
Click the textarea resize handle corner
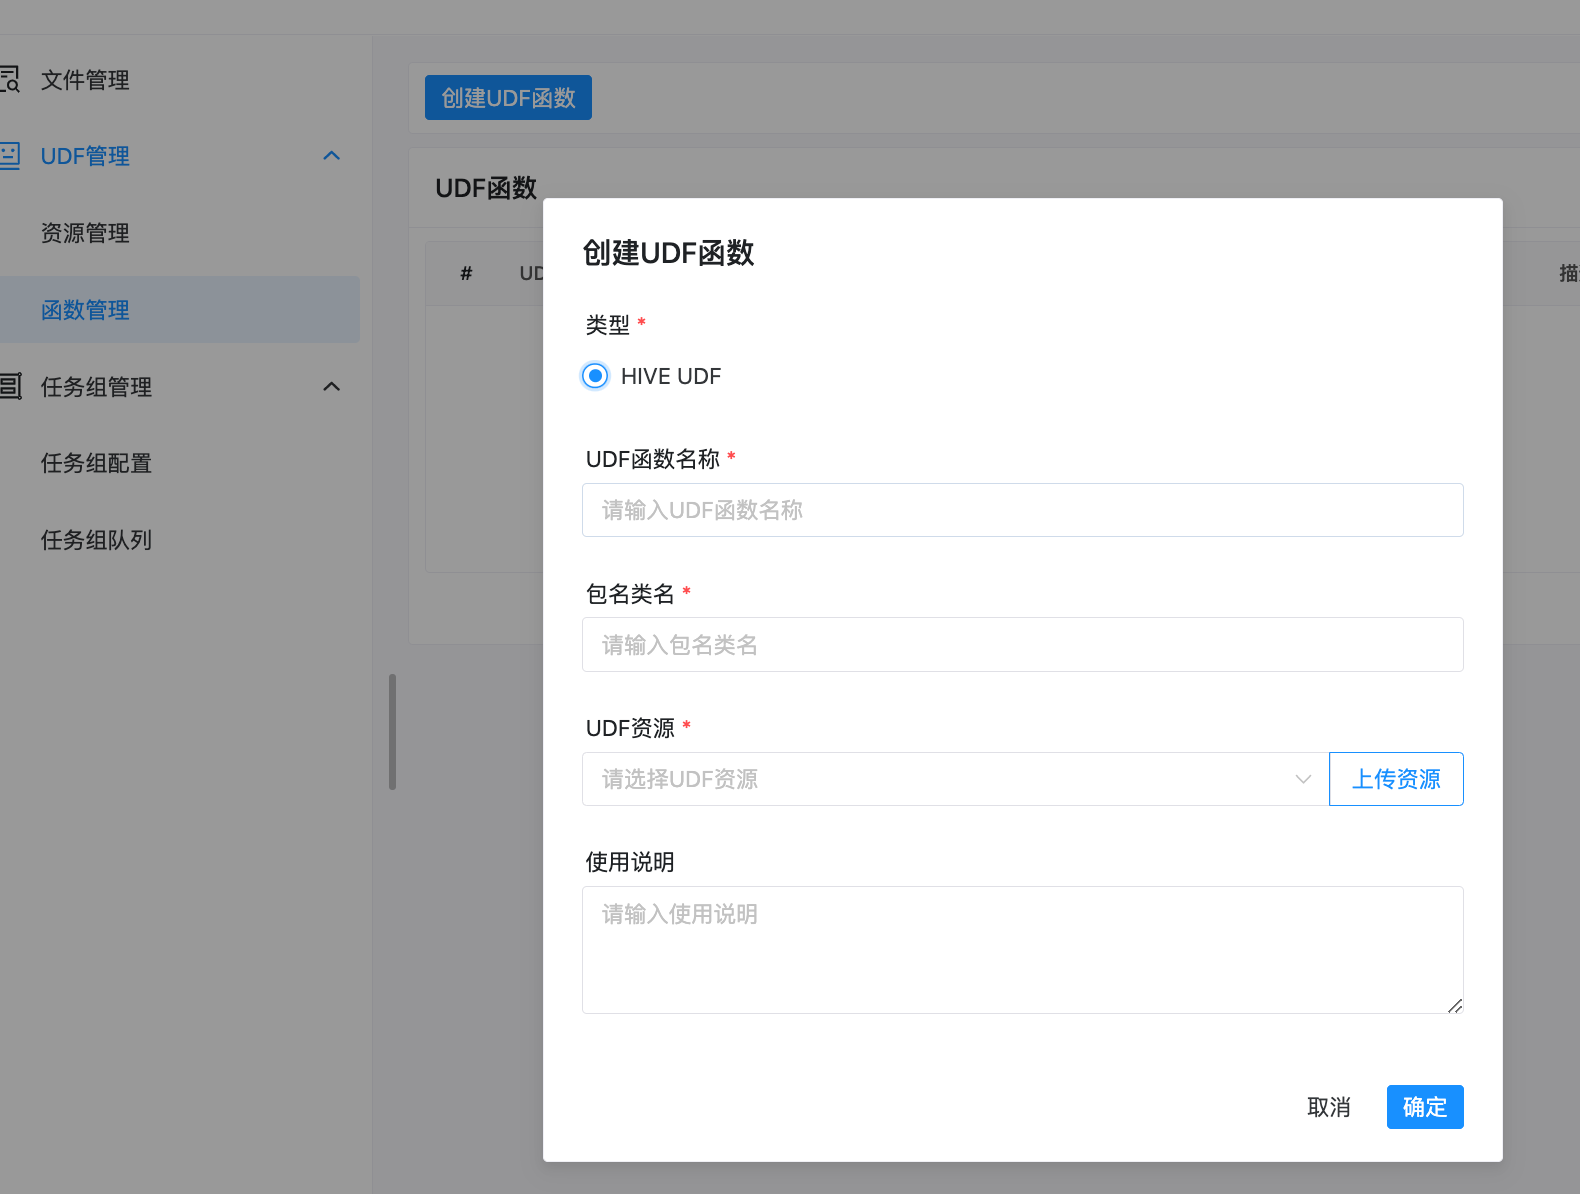(1455, 1005)
